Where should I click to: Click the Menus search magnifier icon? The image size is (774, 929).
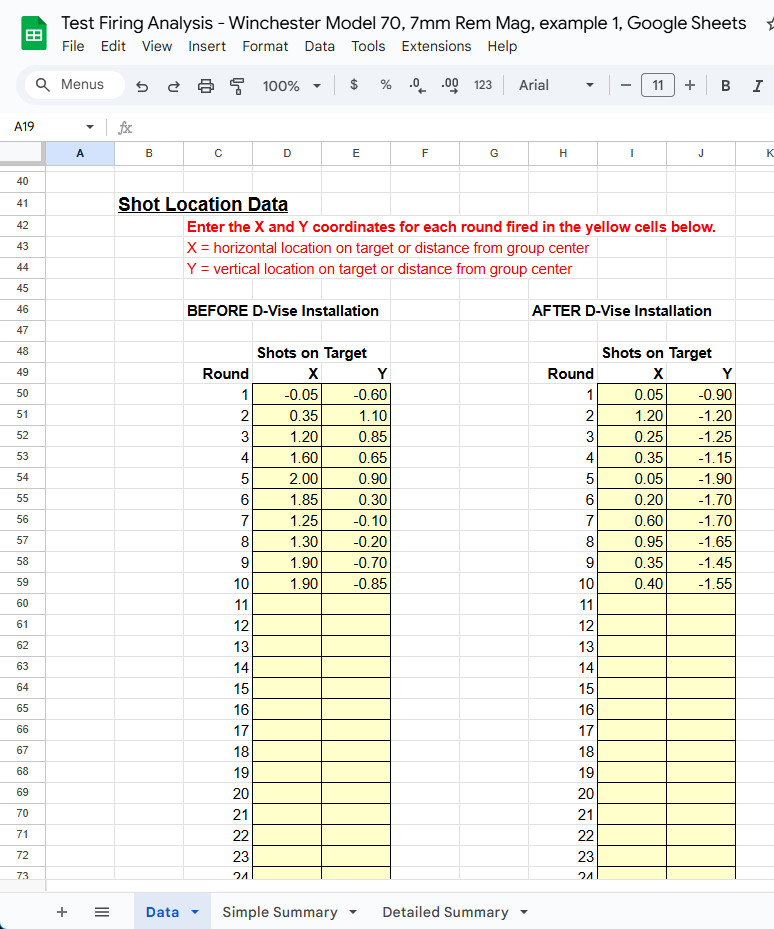pos(43,85)
